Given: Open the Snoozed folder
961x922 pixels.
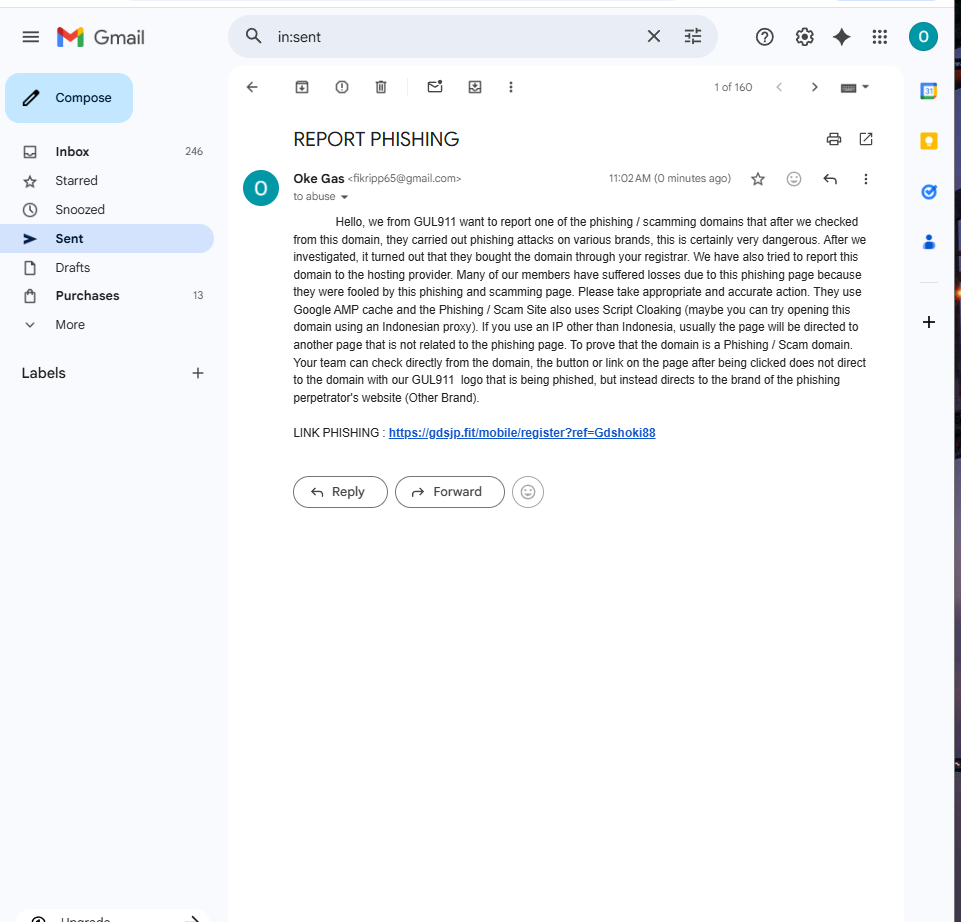Looking at the screenshot, I should pyautogui.click(x=107, y=210).
